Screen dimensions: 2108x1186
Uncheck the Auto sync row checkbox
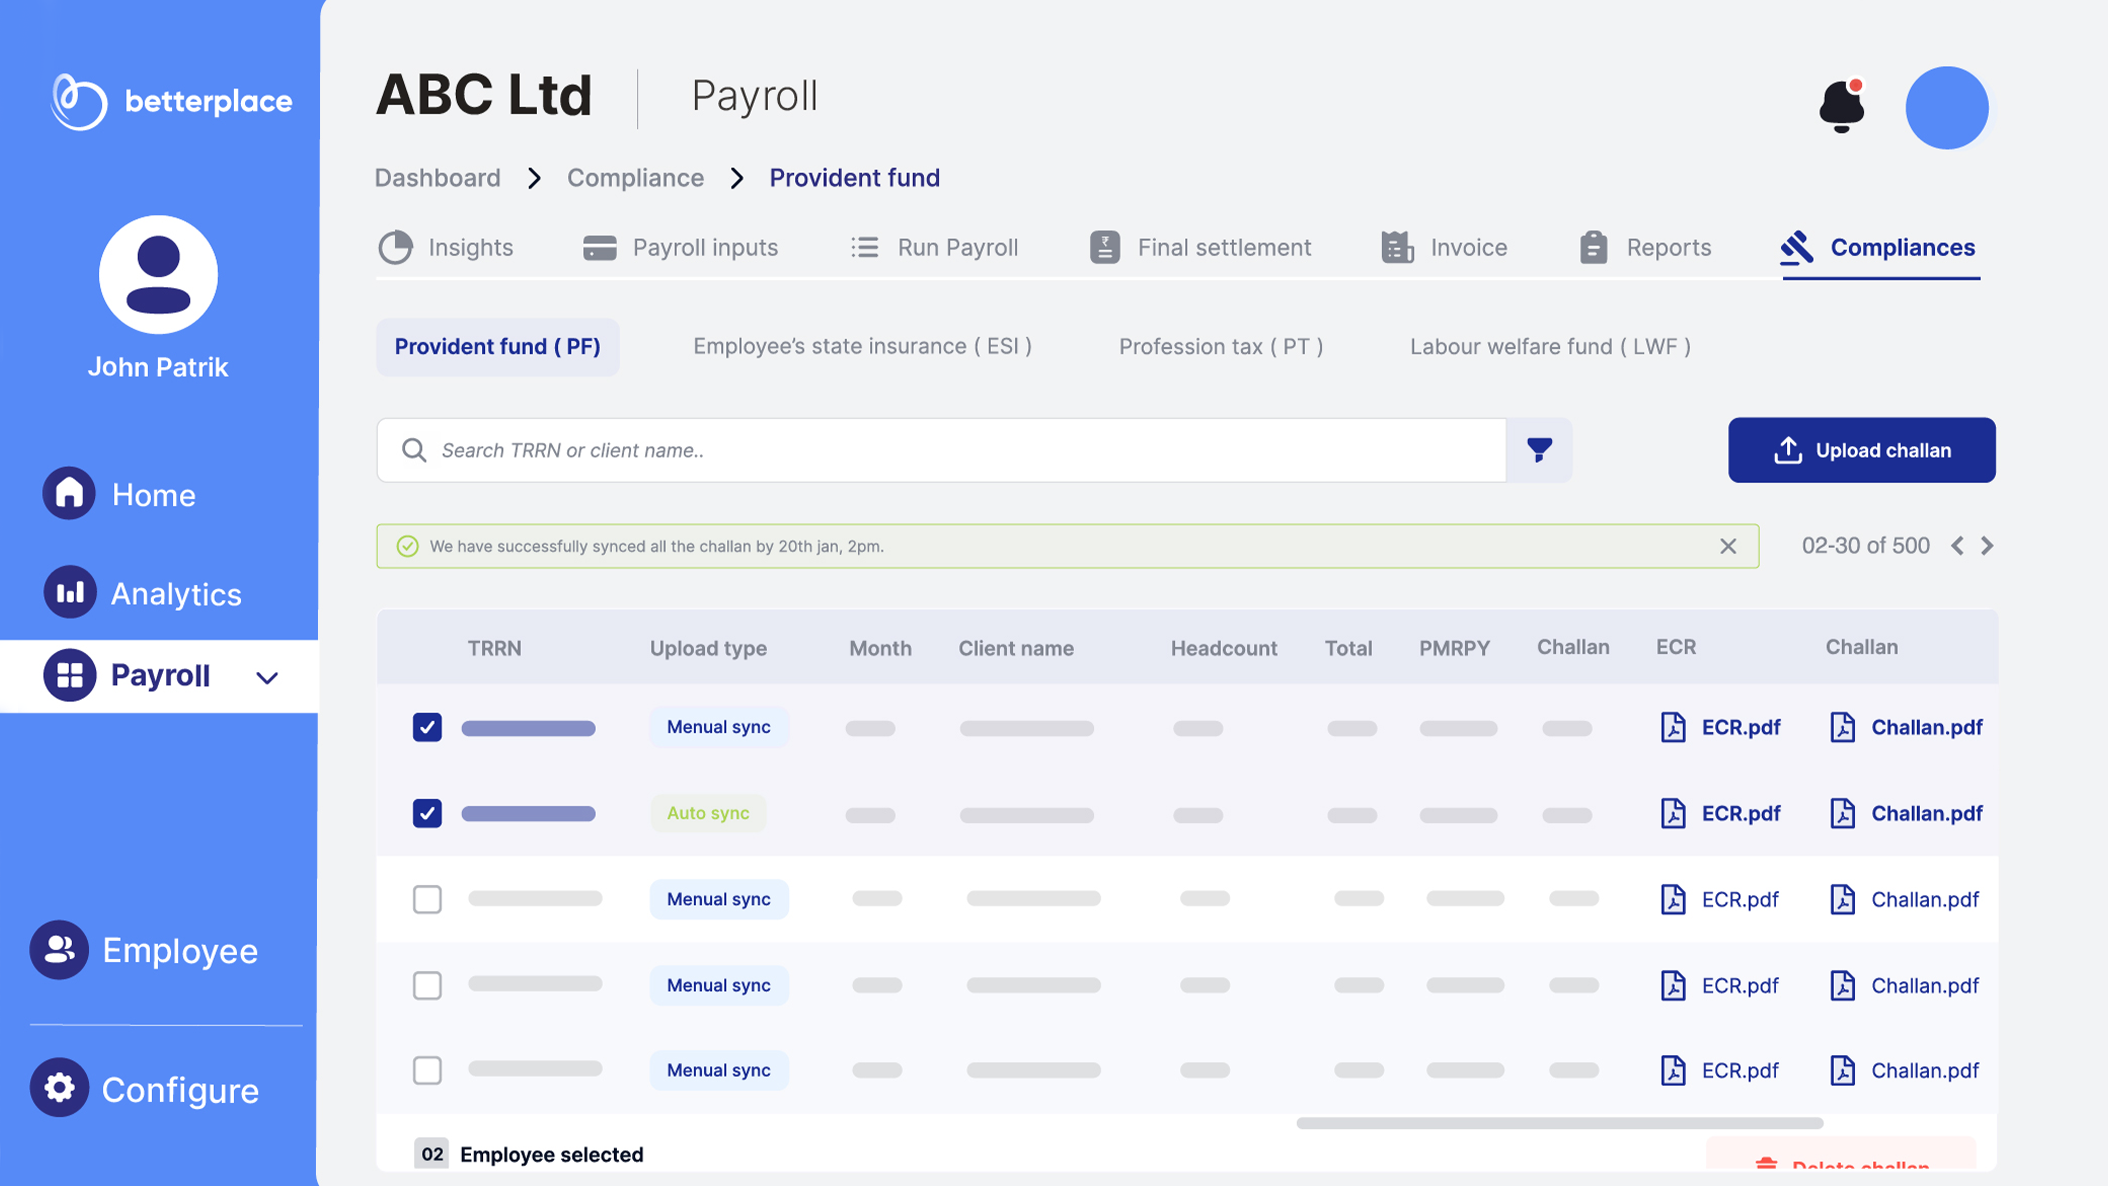coord(427,813)
